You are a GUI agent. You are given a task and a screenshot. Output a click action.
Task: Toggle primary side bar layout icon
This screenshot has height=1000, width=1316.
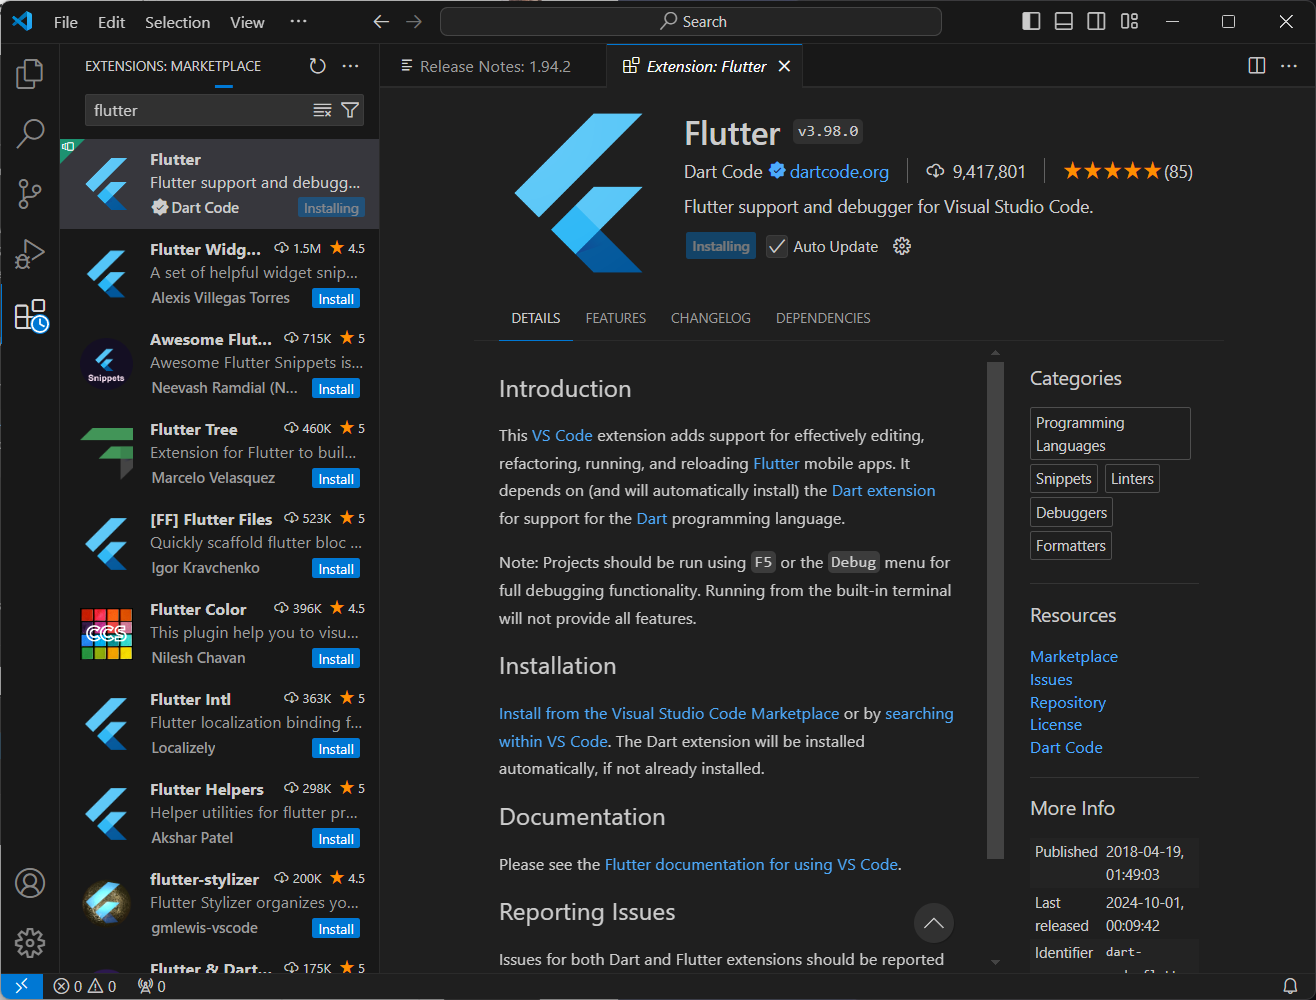tap(1031, 21)
